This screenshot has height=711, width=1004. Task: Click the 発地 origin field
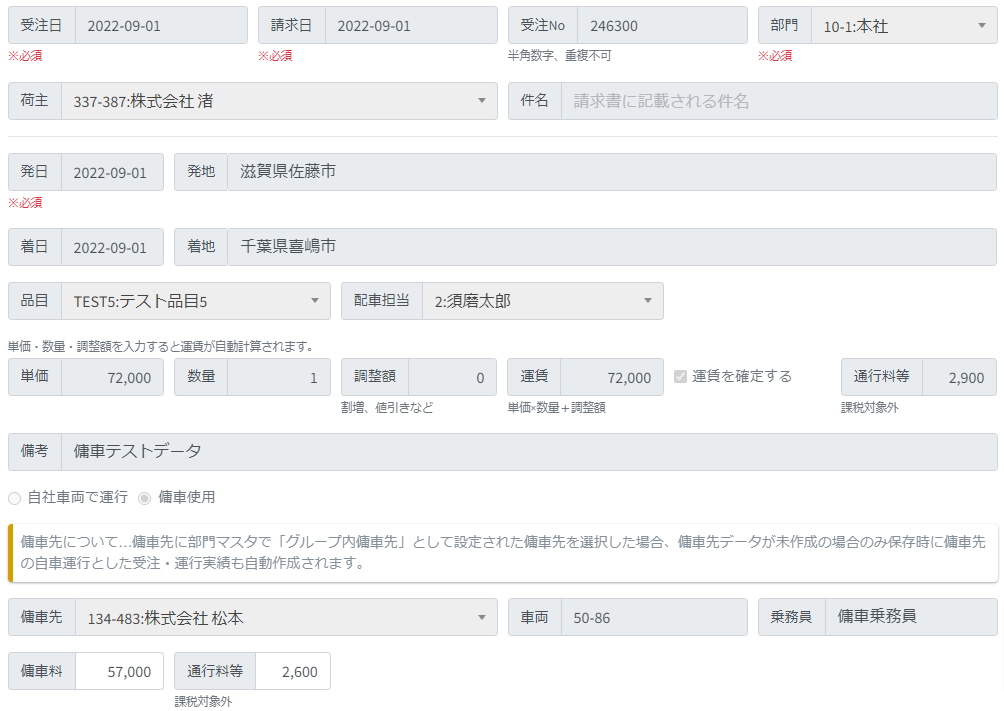click(611, 172)
